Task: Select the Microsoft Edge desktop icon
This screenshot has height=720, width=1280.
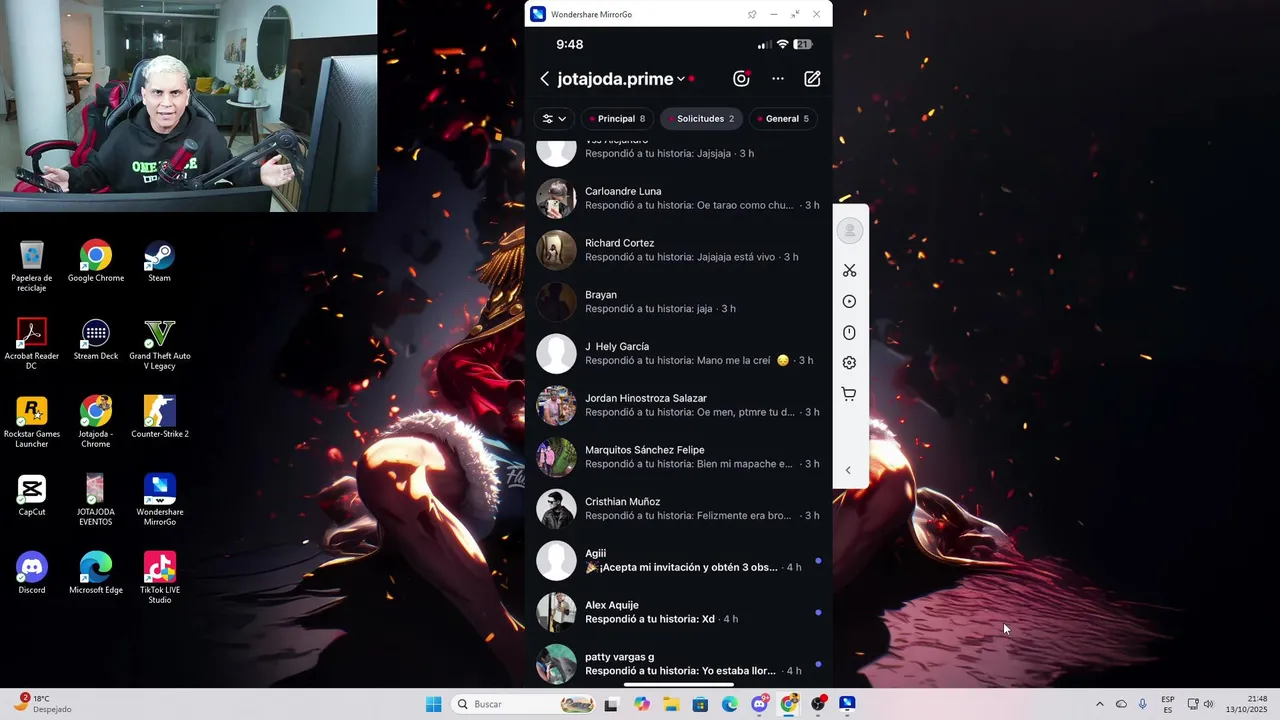Action: tap(96, 573)
